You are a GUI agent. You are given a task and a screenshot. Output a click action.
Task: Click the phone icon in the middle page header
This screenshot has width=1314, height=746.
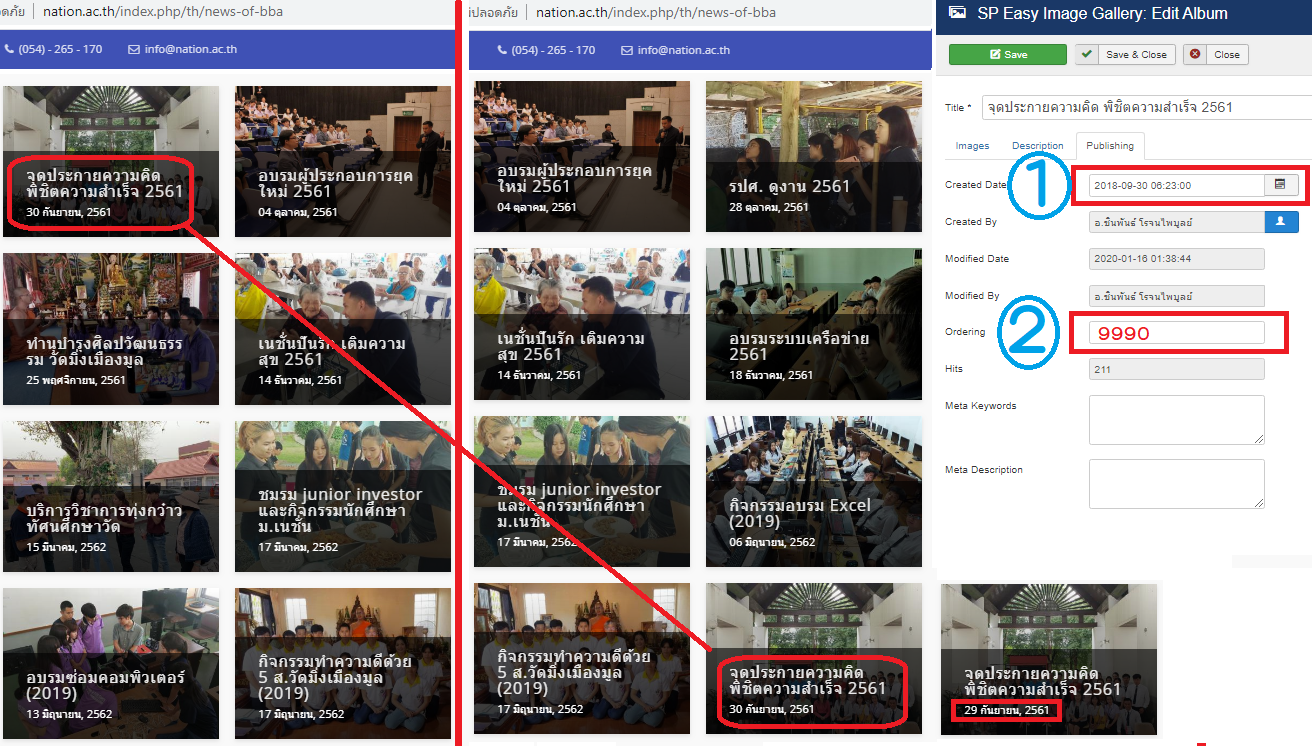tap(503, 50)
